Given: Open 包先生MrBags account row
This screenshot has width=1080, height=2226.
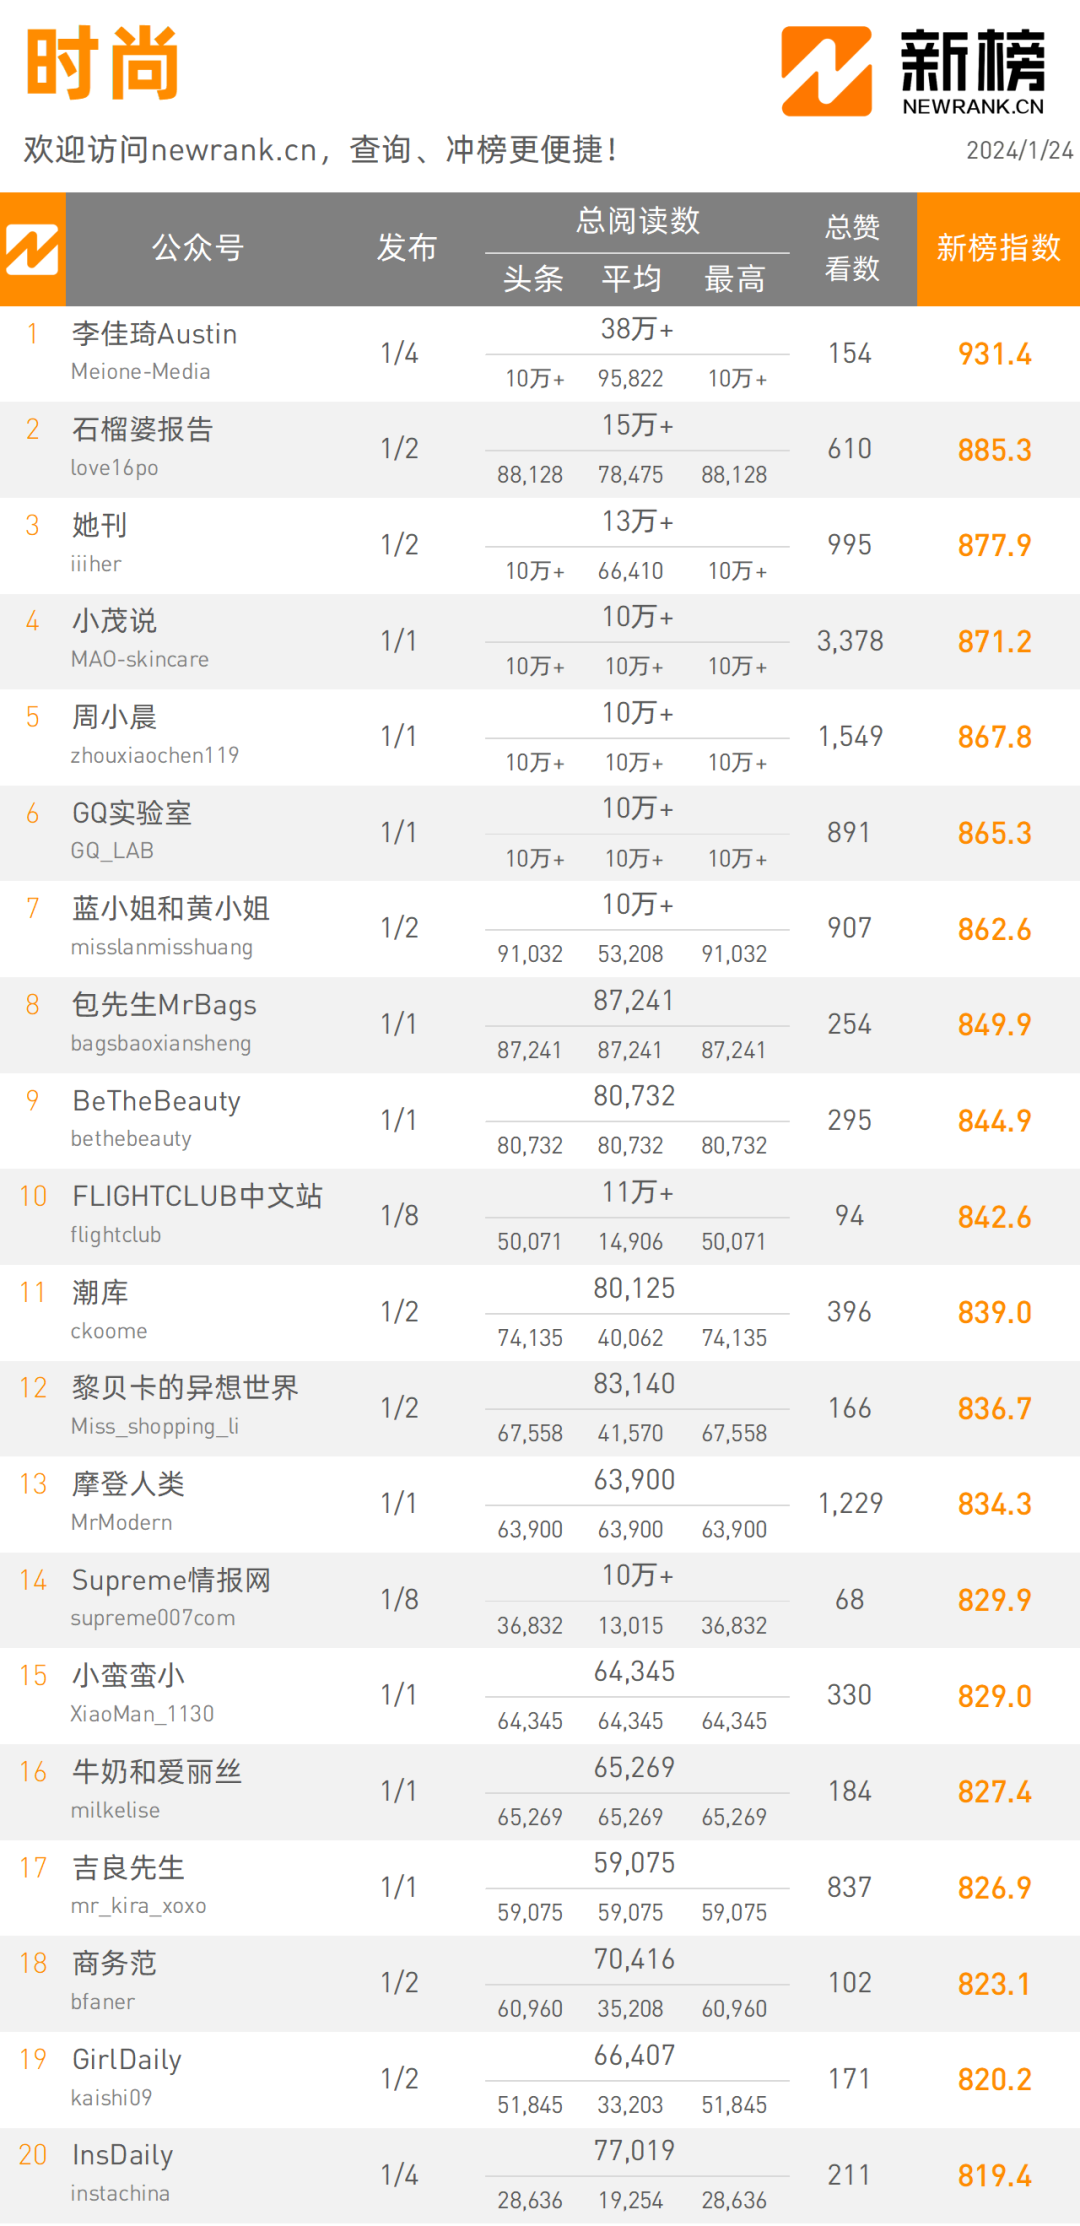Looking at the screenshot, I should (x=540, y=1025).
